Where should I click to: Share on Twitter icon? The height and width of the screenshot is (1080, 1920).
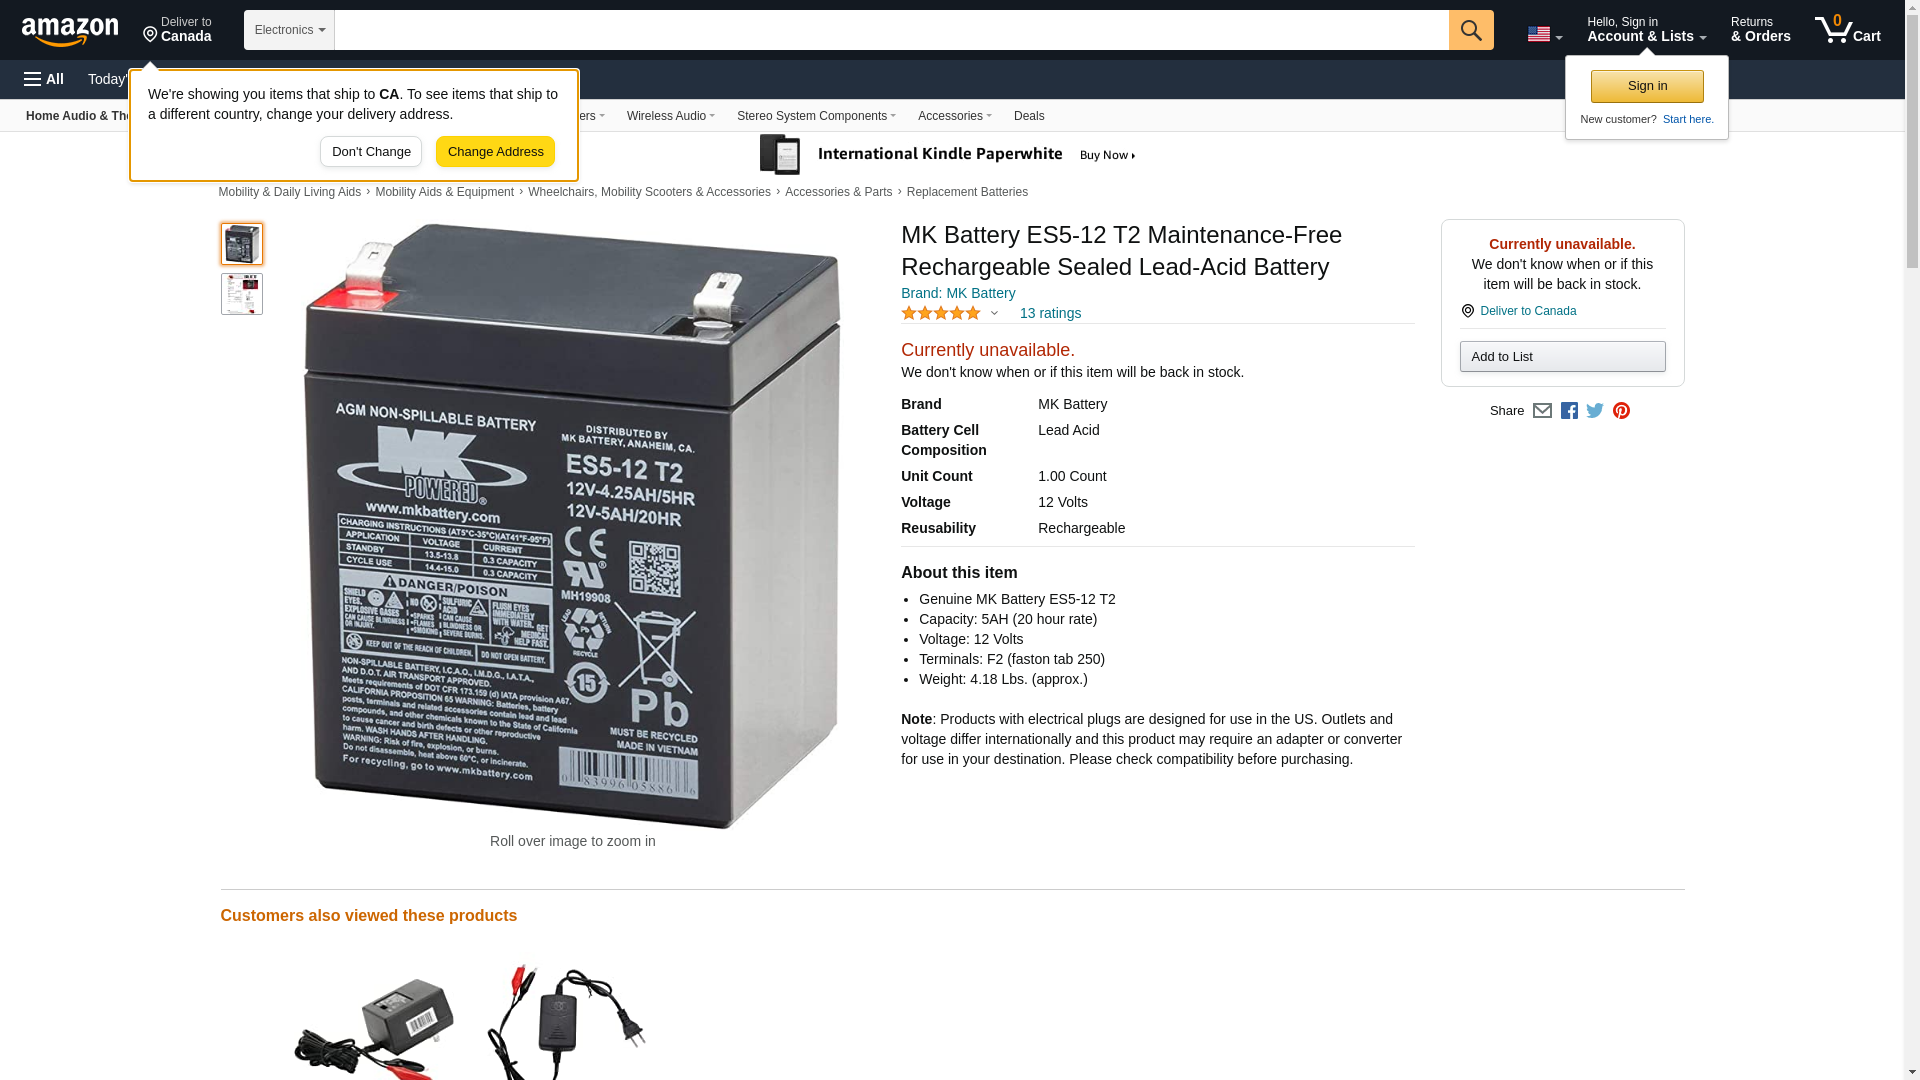click(1595, 411)
